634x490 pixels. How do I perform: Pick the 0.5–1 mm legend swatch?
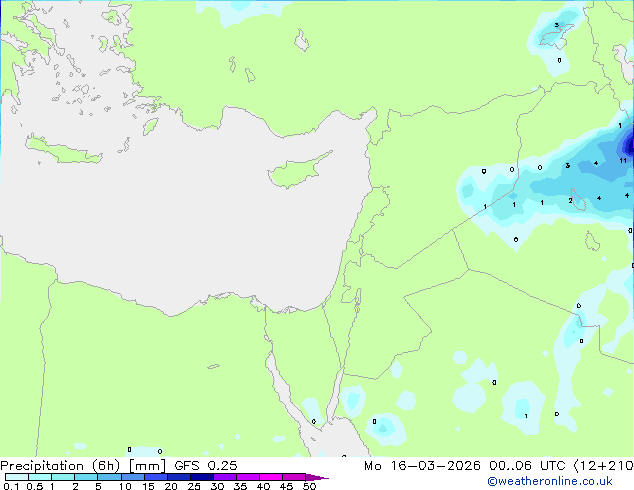pyautogui.click(x=40, y=477)
